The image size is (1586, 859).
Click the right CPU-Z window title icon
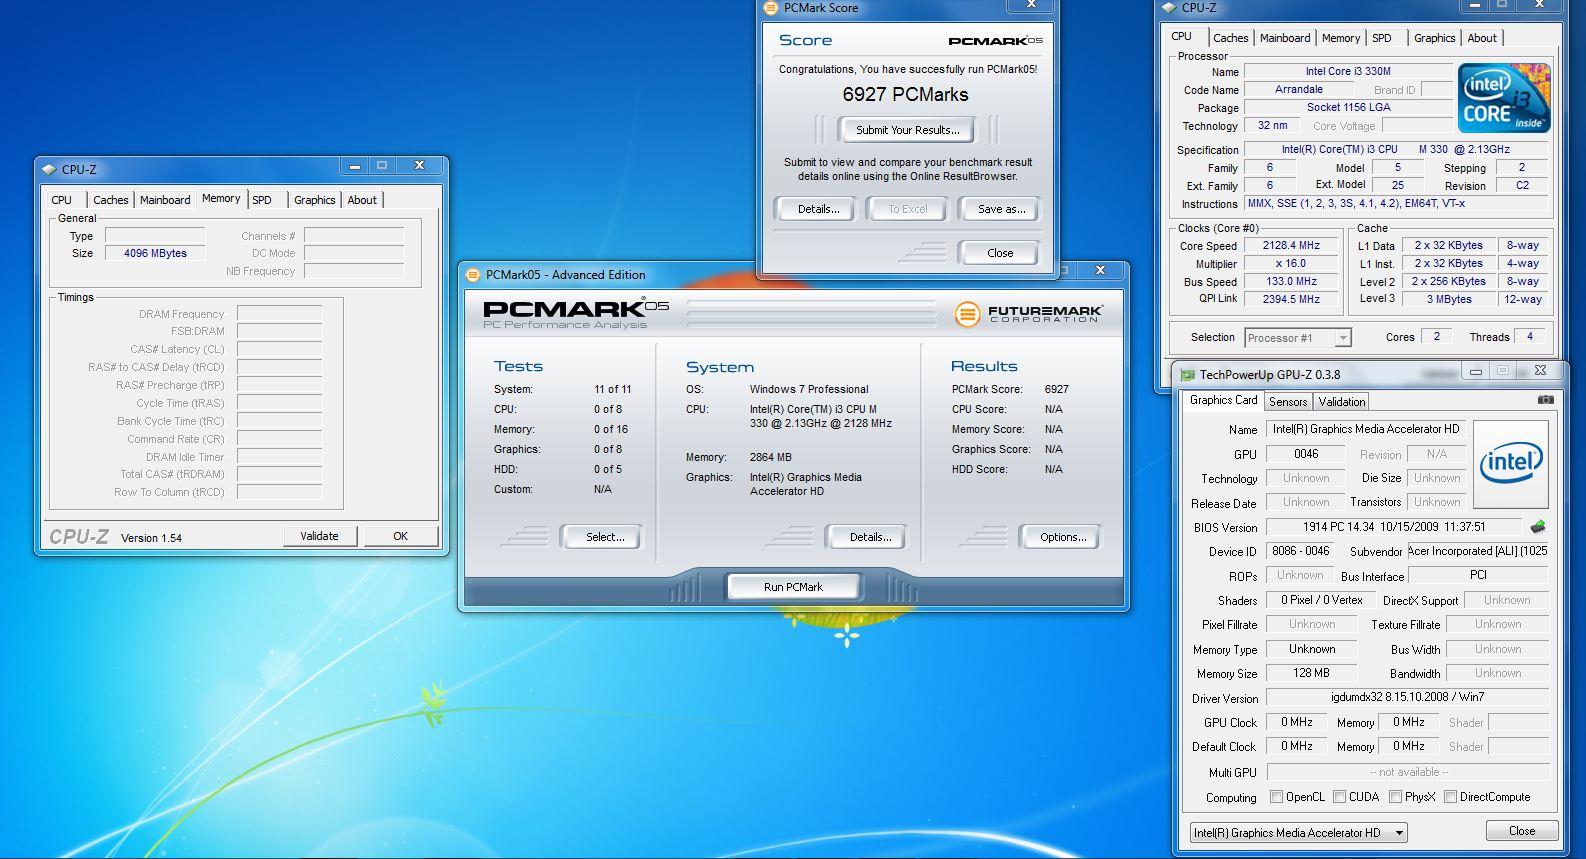[1169, 8]
